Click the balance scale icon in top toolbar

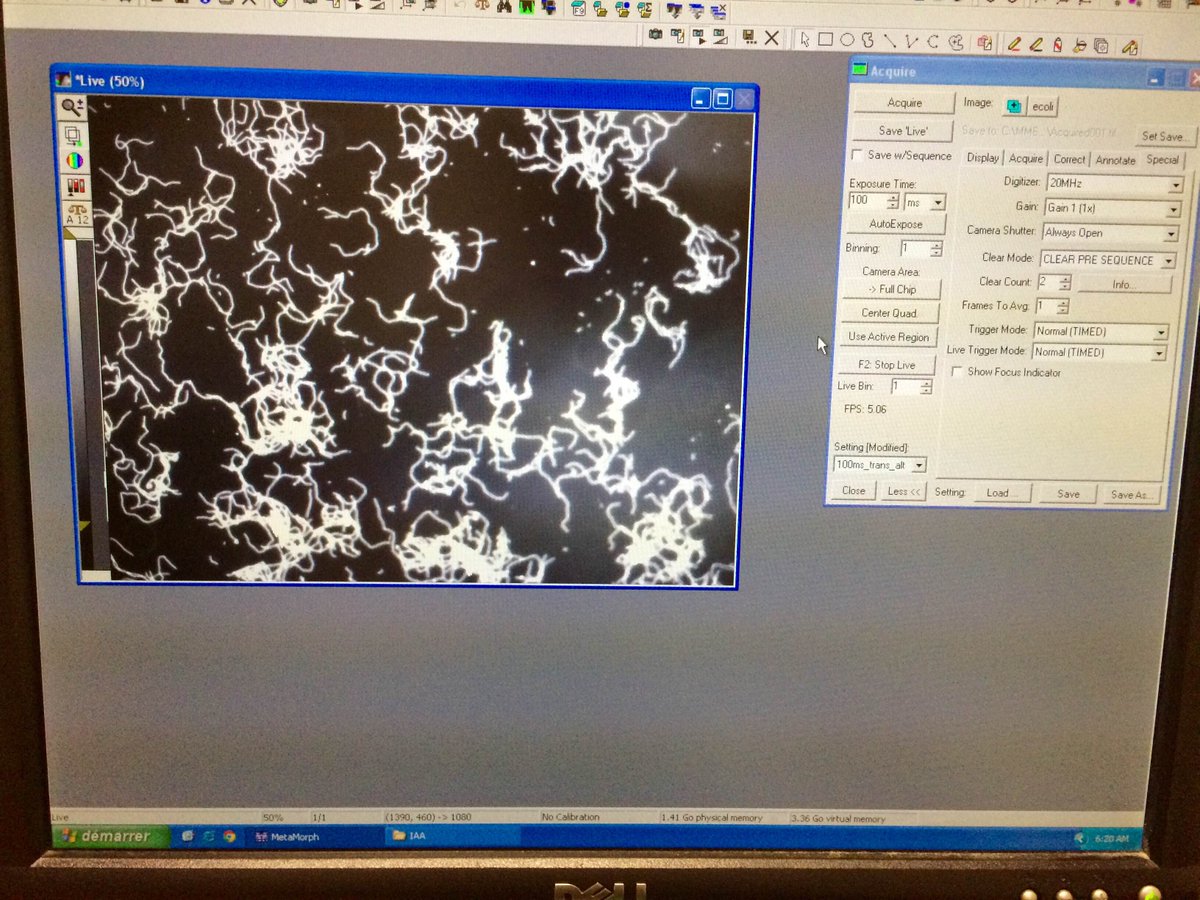[x=482, y=5]
